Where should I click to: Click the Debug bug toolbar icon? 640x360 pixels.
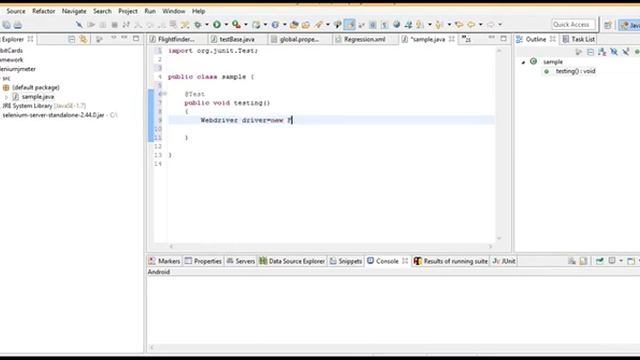(198, 24)
